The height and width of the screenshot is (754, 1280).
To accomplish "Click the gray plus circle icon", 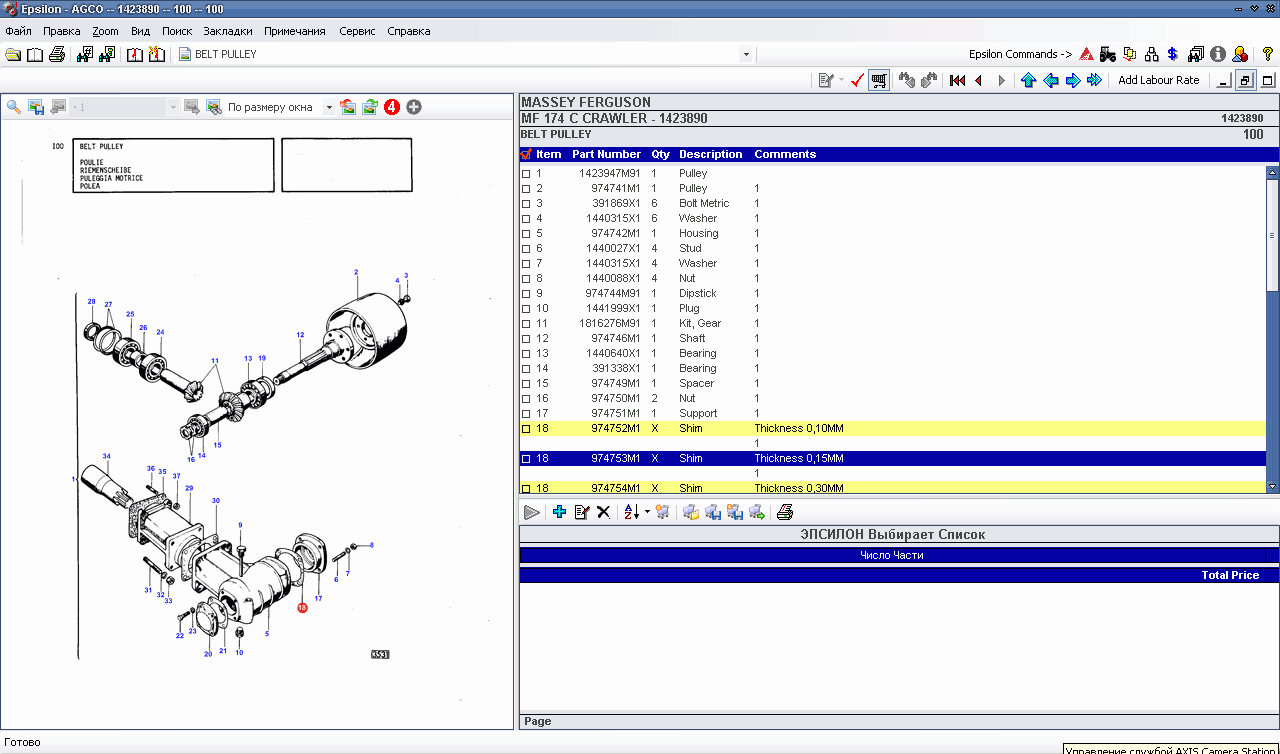I will 414,107.
